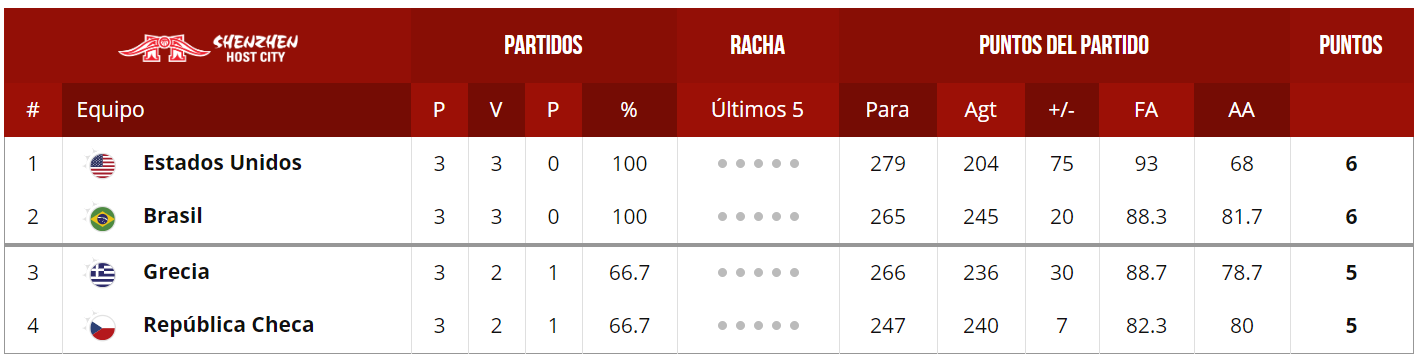Click Grecia last-five streak dots
1419x360 pixels.
758,272
